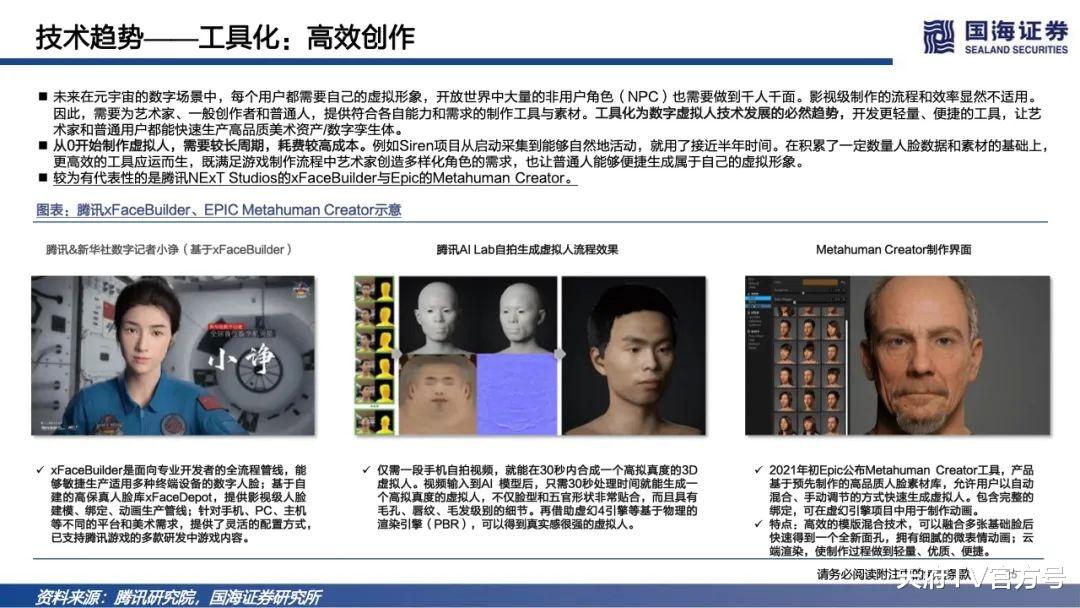Screen dimensions: 1080x608
Task: Click the caption 腾讯AI Lab自拍生成虚拟人流程效果
Action: (528, 249)
